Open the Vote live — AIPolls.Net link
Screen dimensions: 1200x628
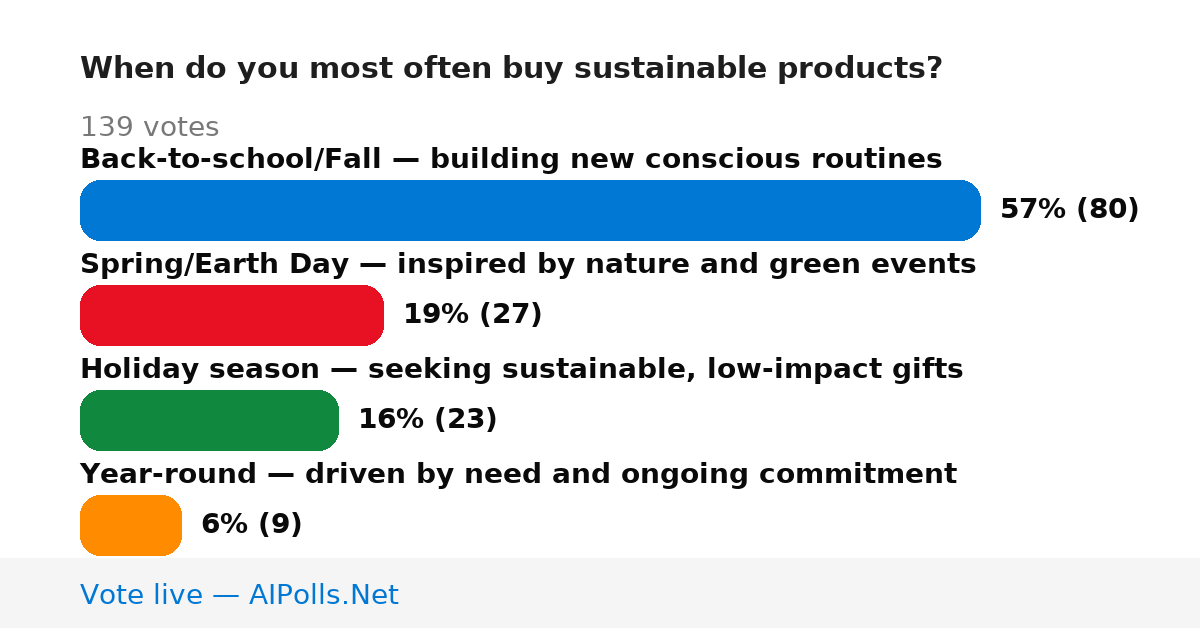point(239,595)
